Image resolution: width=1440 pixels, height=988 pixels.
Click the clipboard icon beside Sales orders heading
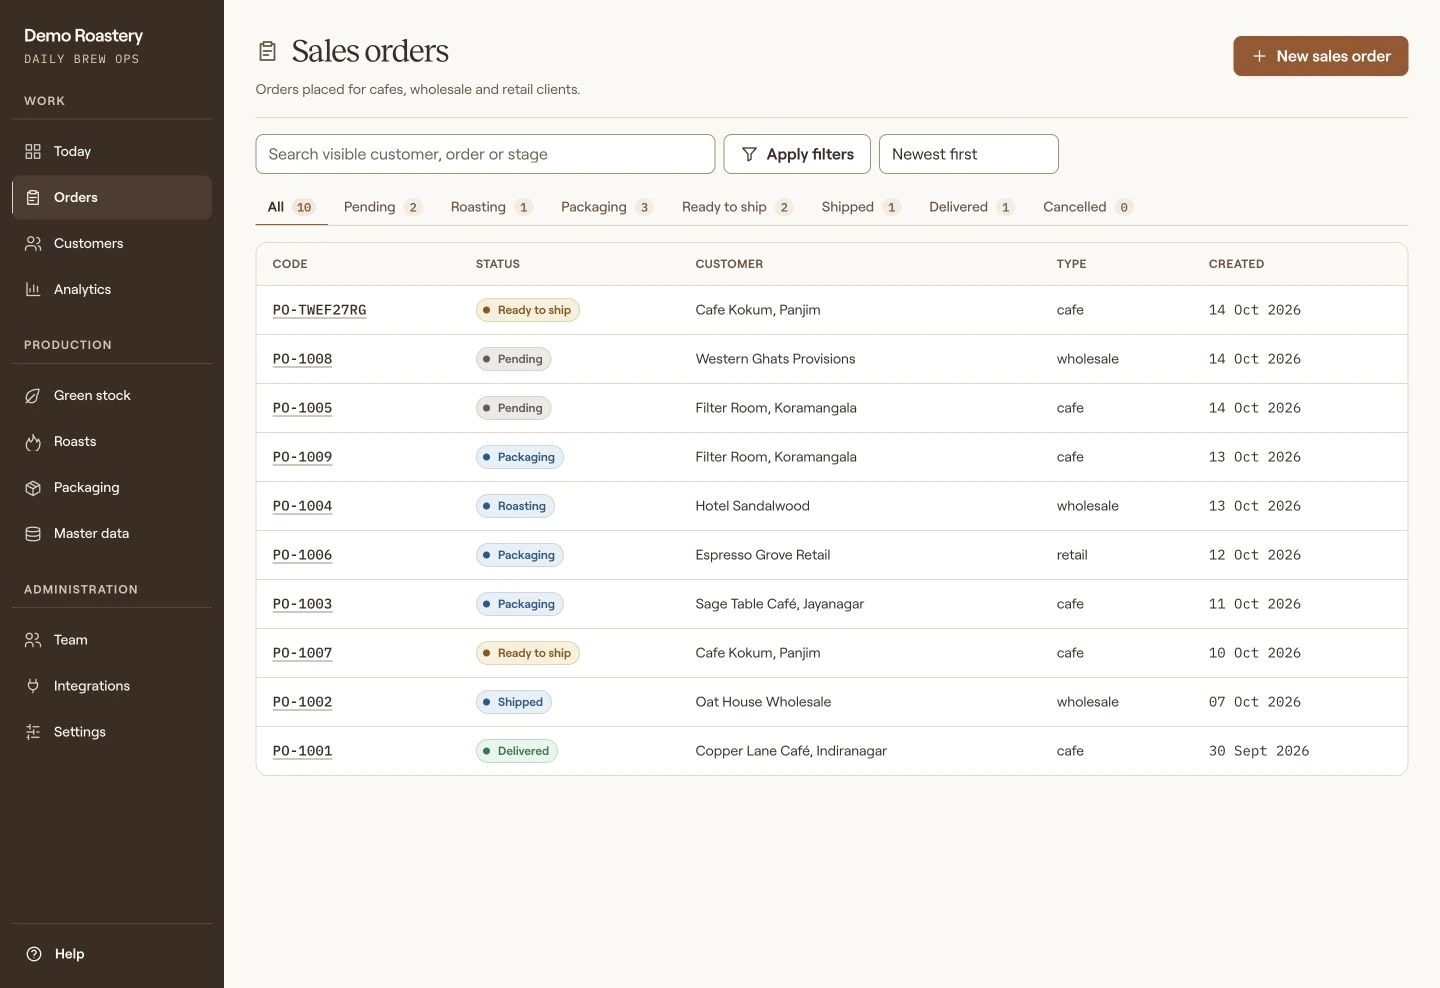267,51
